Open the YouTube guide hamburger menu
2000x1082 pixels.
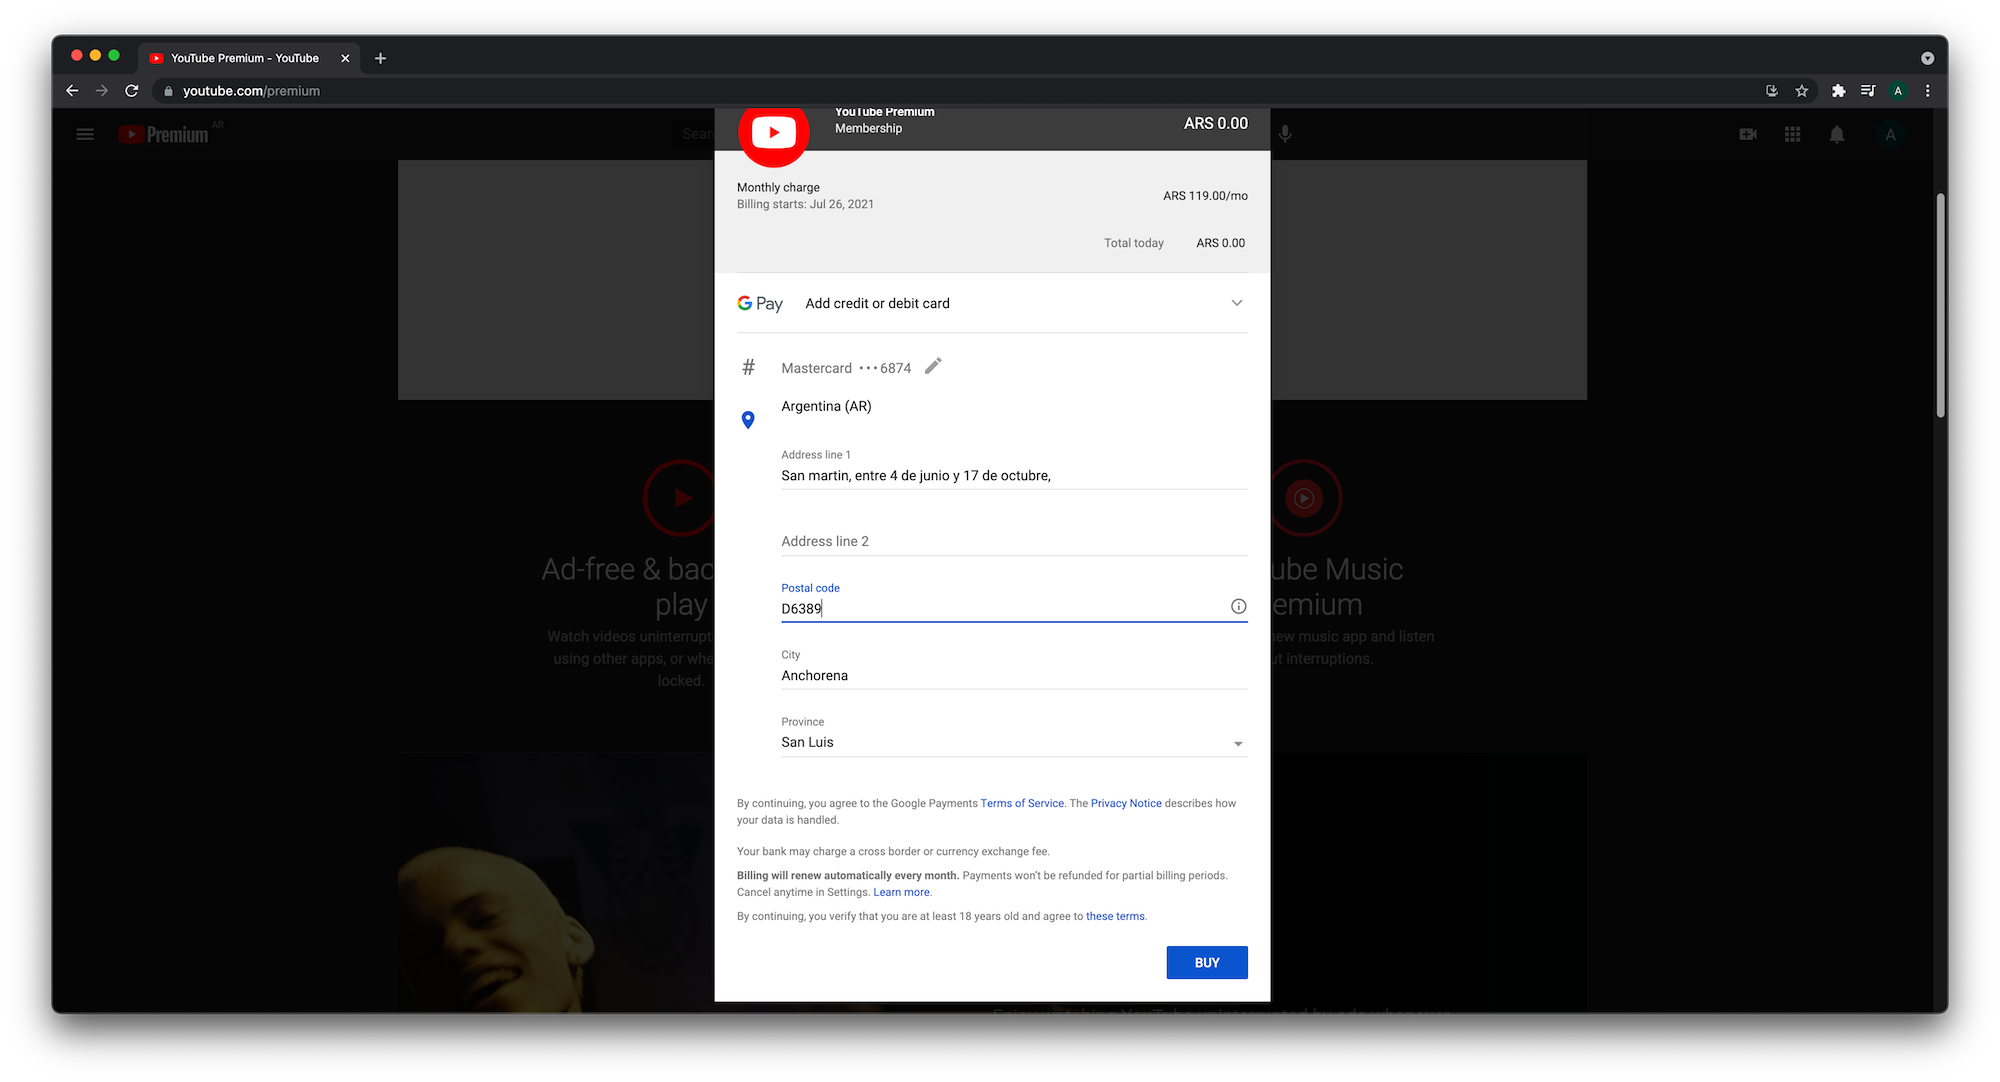click(85, 133)
